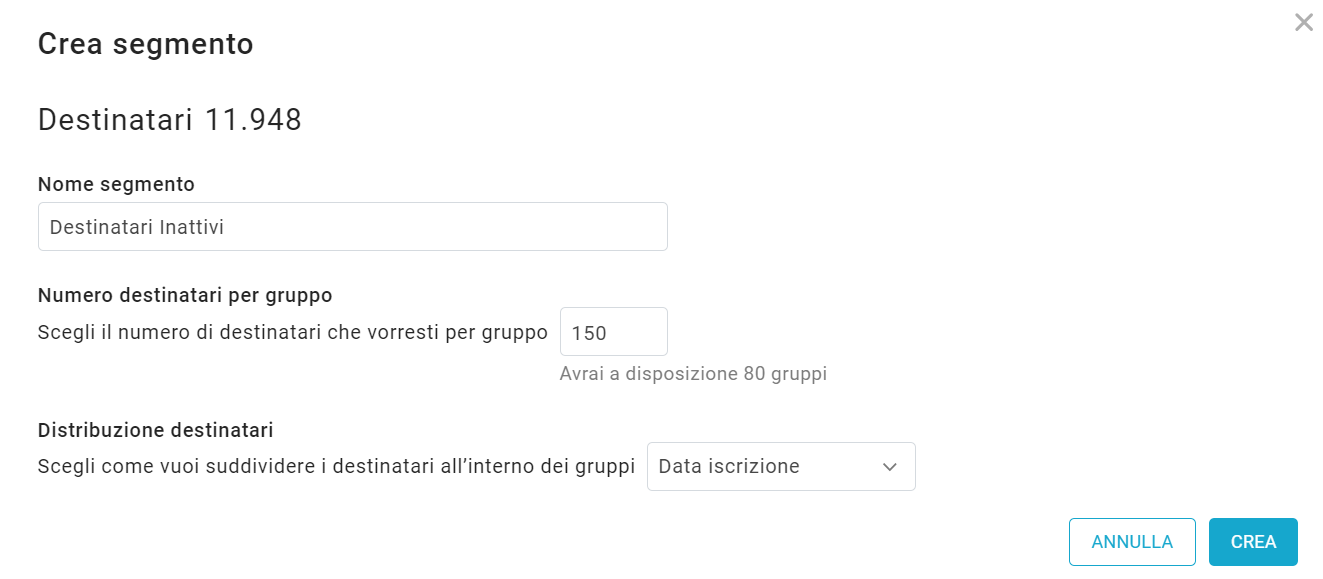Click the Destinatari Inattivi text field
The width and height of the screenshot is (1323, 579).
[352, 226]
